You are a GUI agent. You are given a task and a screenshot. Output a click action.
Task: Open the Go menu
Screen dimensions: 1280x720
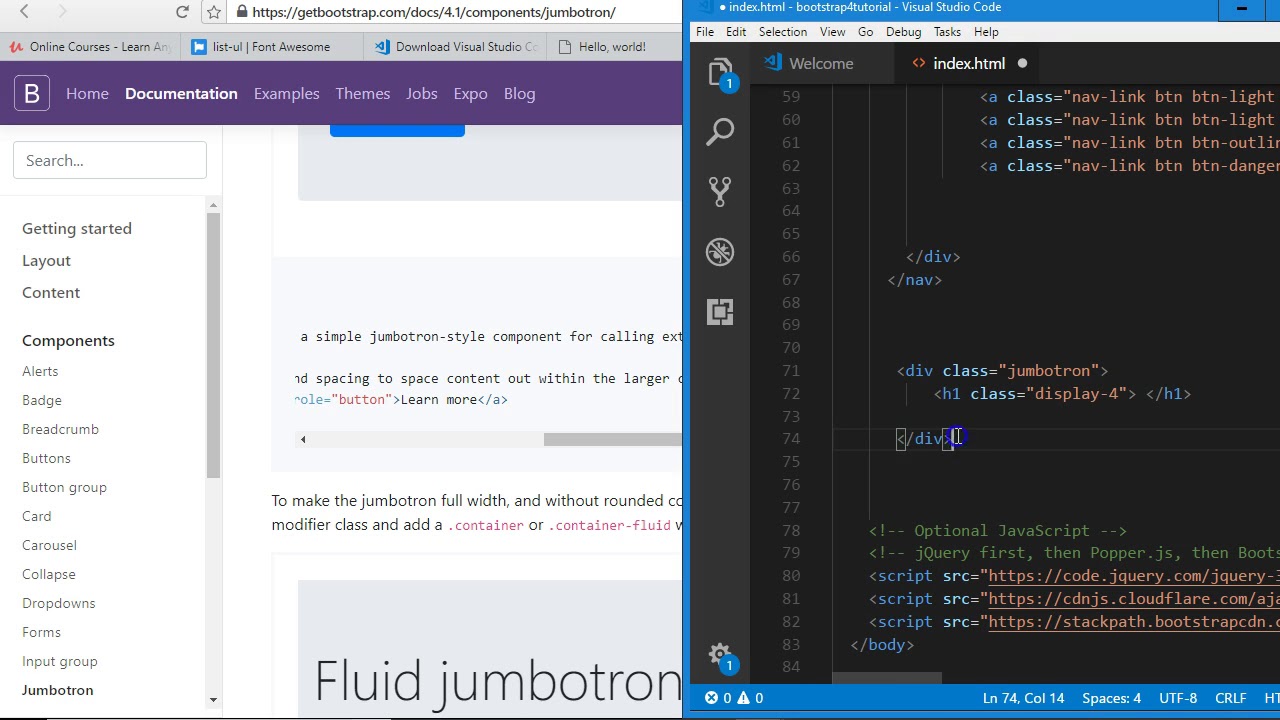click(x=865, y=32)
